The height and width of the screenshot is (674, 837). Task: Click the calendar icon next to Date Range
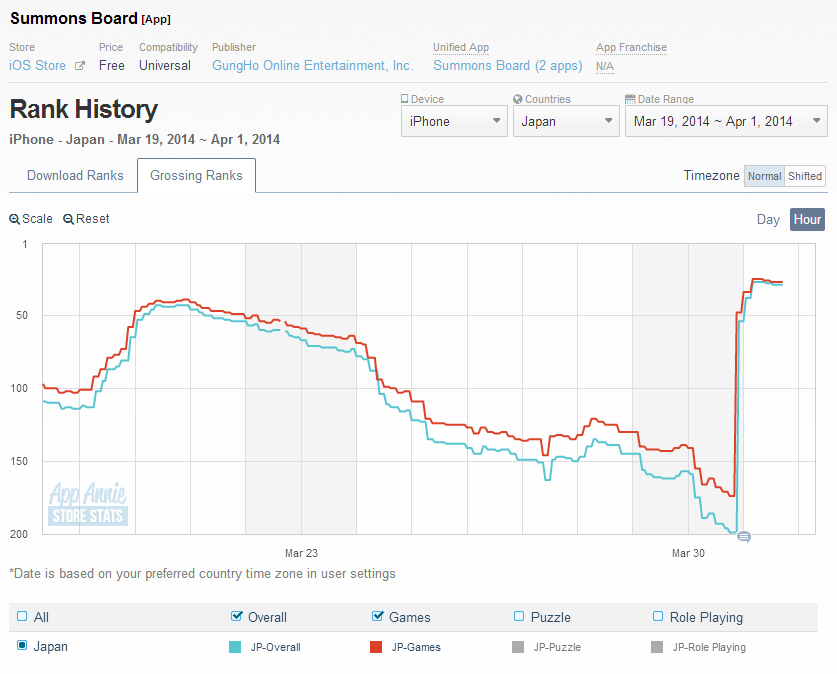coord(629,99)
